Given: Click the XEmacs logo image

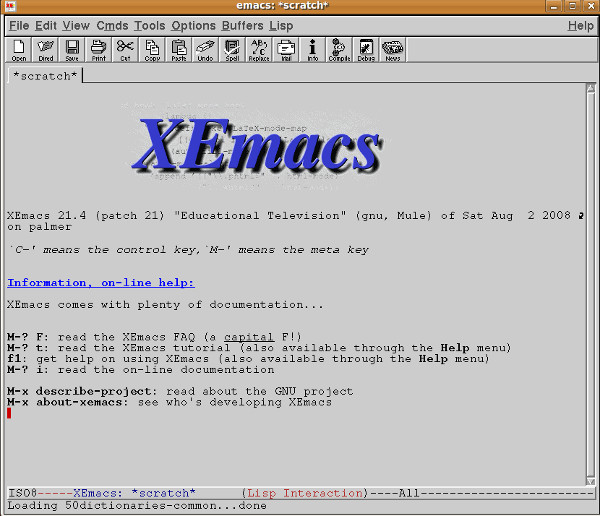Looking at the screenshot, I should click(256, 145).
